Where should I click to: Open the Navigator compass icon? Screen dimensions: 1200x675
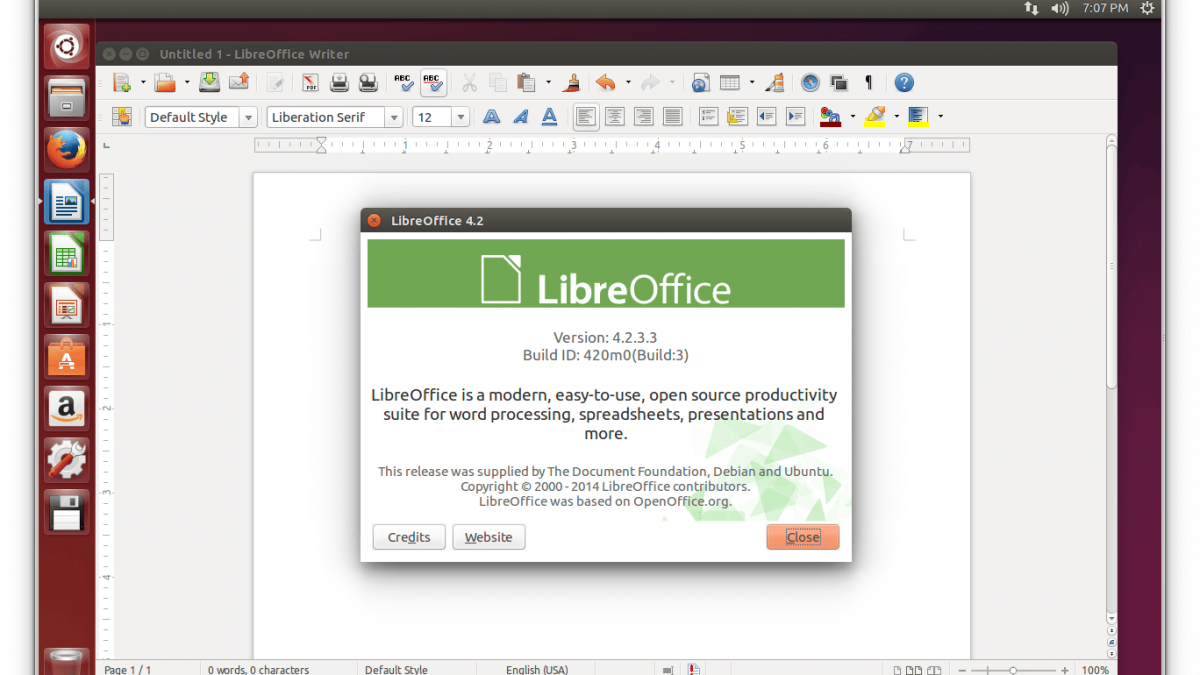[x=811, y=83]
